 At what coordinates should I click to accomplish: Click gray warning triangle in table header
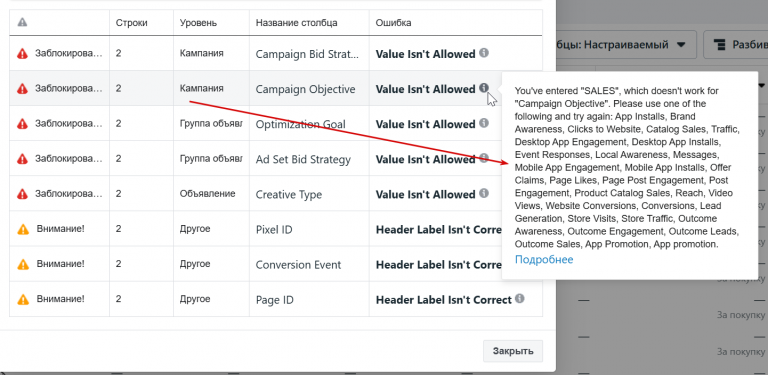pos(22,22)
